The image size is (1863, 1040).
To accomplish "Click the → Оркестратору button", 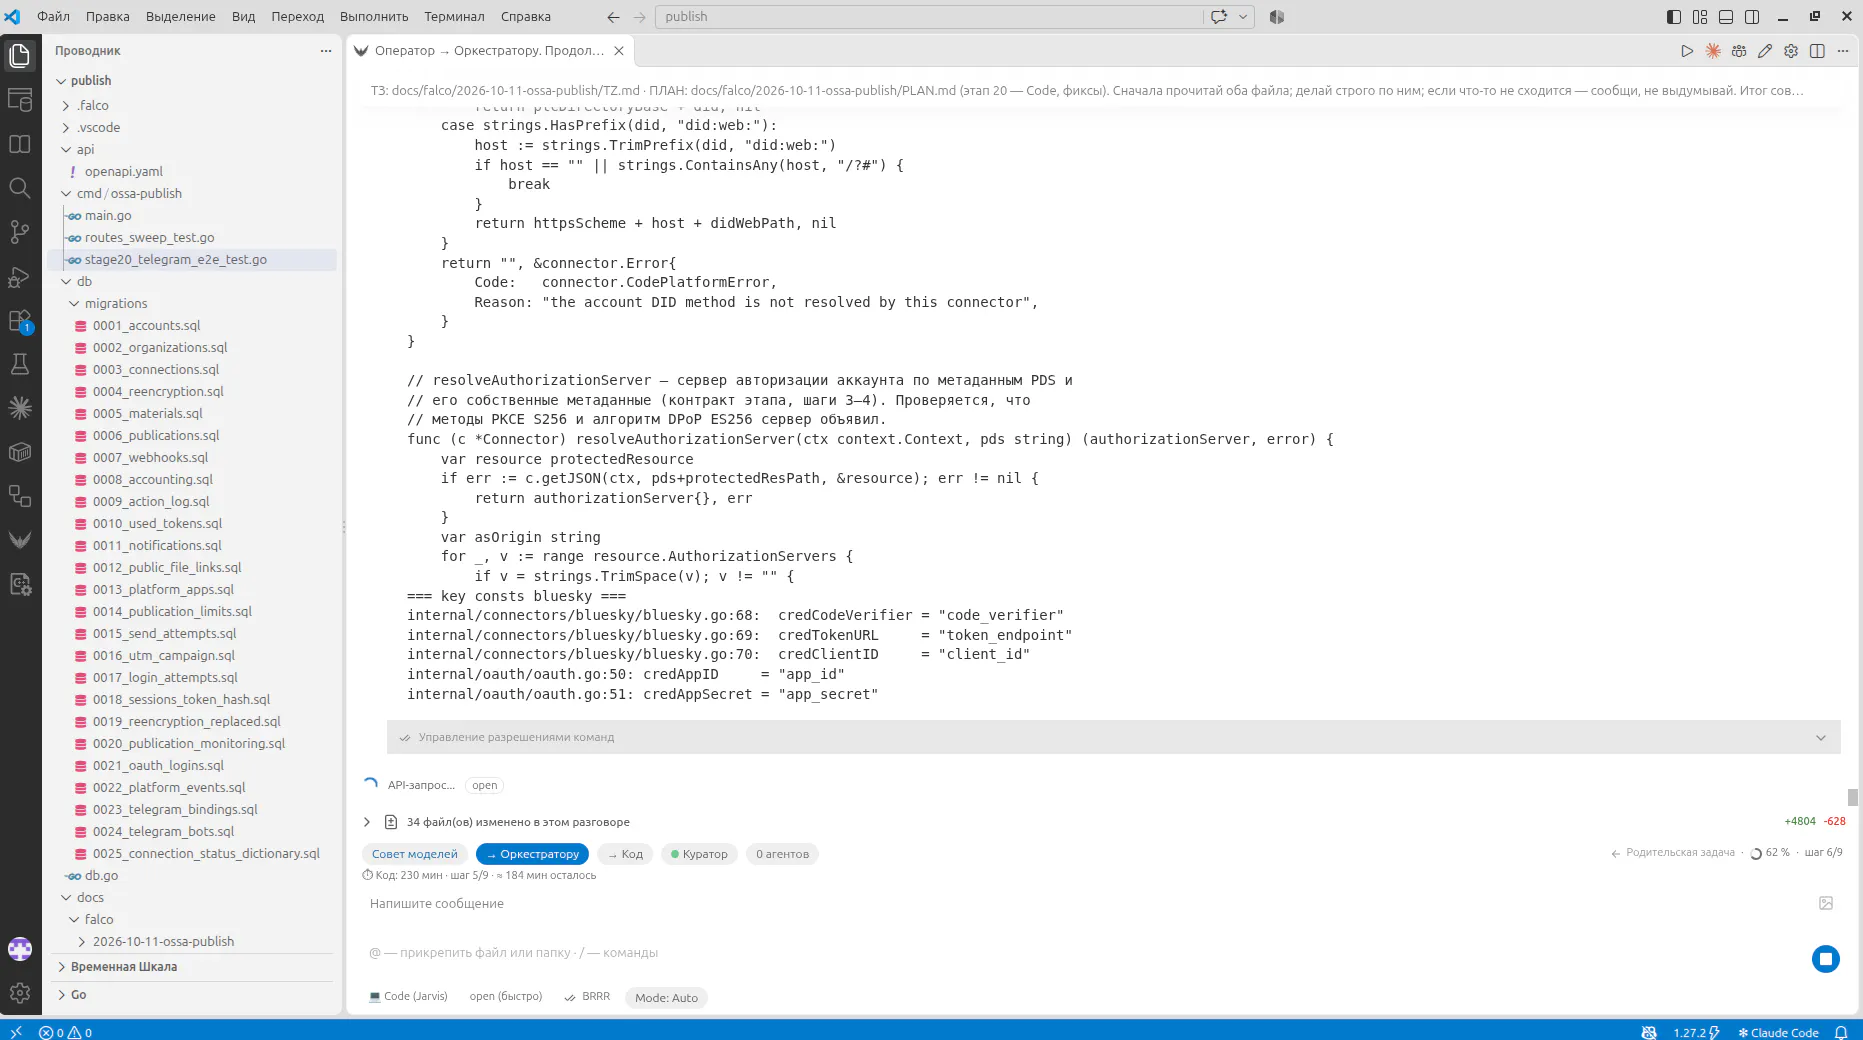I will (x=532, y=854).
